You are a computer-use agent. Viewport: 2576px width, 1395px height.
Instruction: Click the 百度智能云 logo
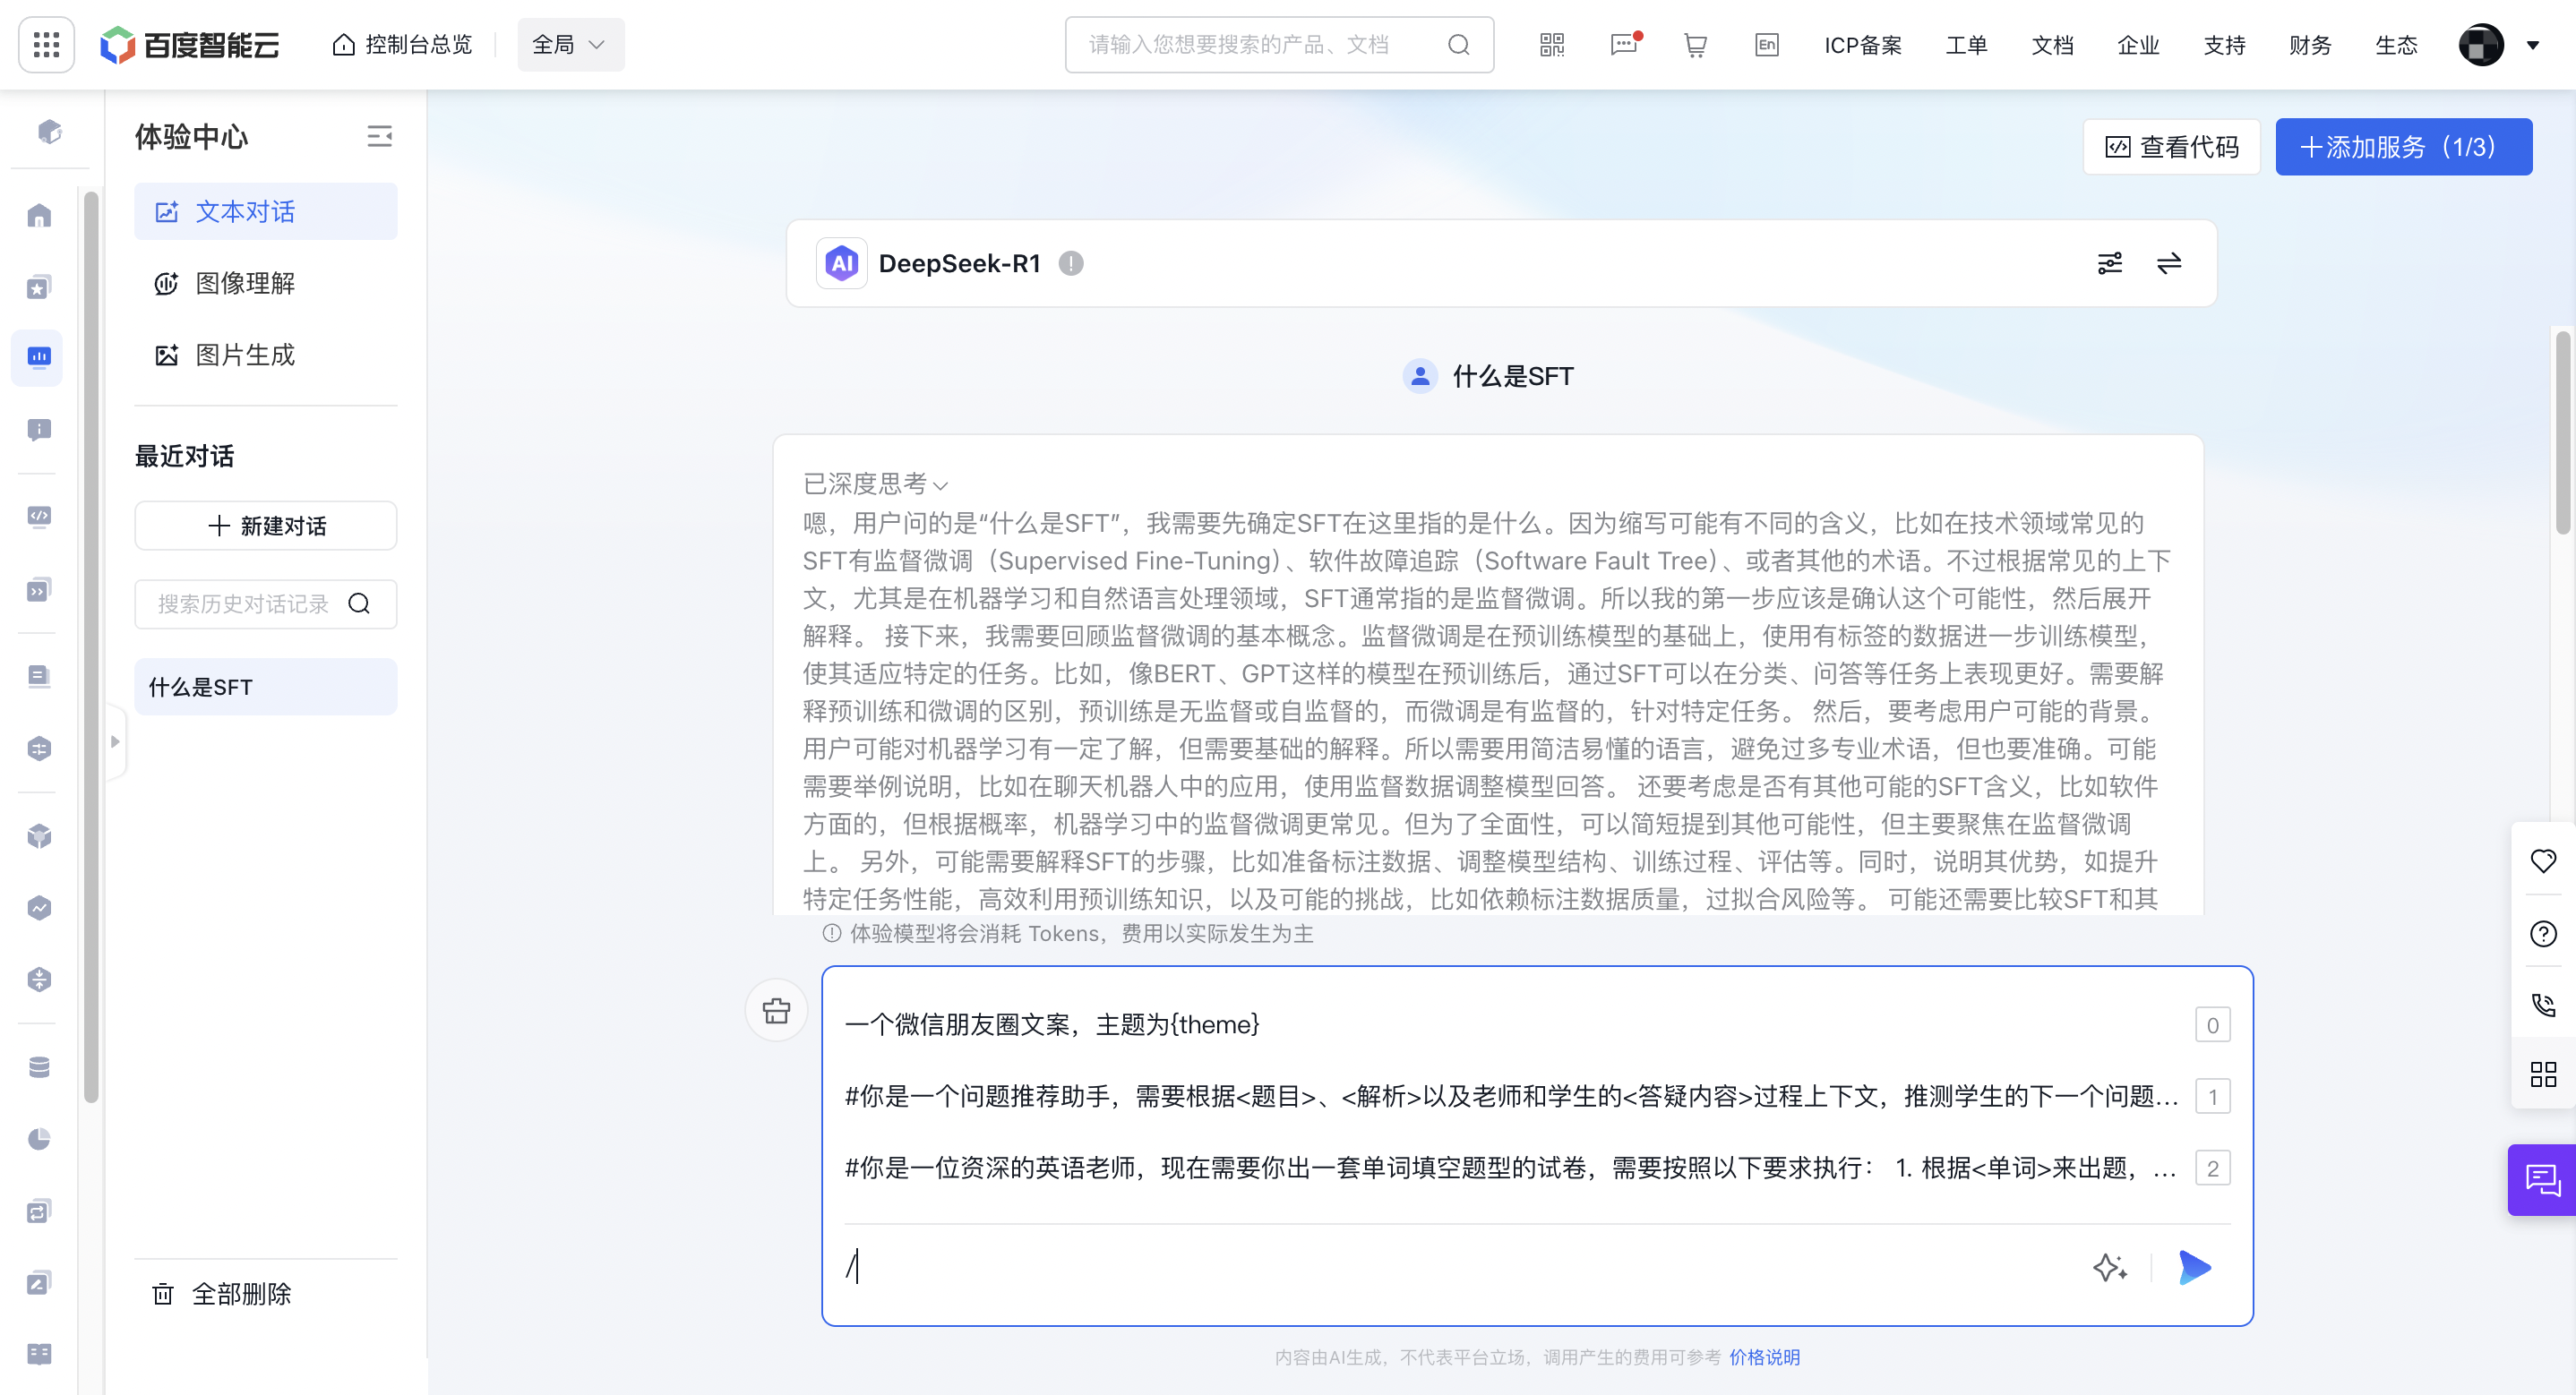[x=190, y=45]
